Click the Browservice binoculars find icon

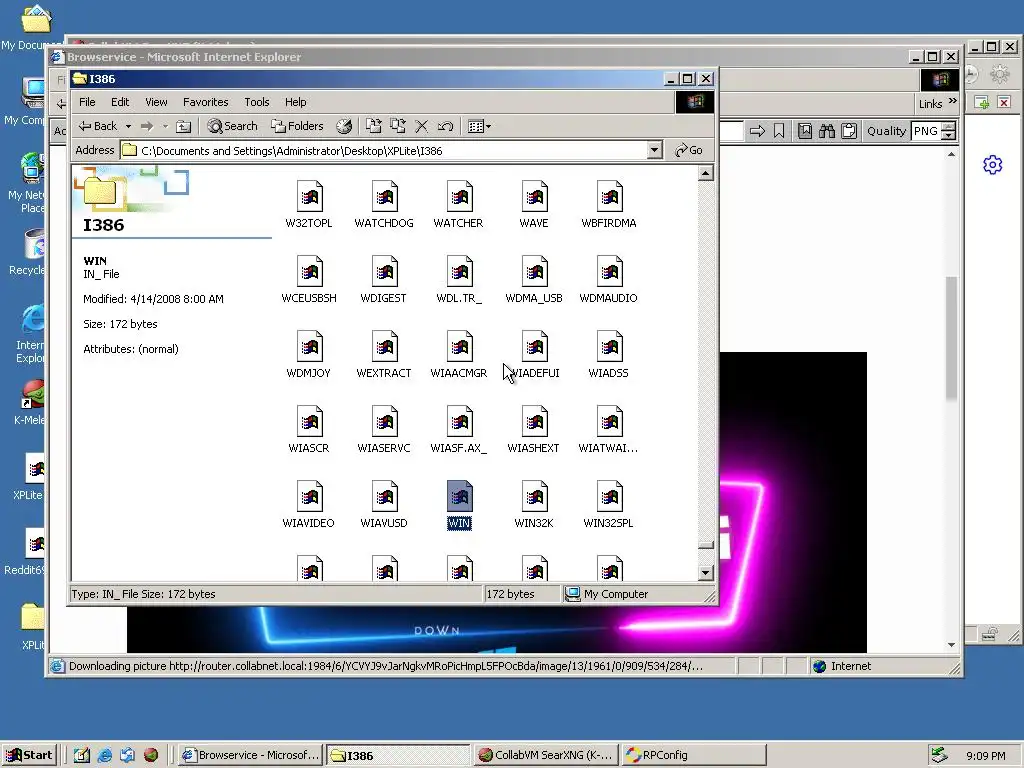(827, 131)
